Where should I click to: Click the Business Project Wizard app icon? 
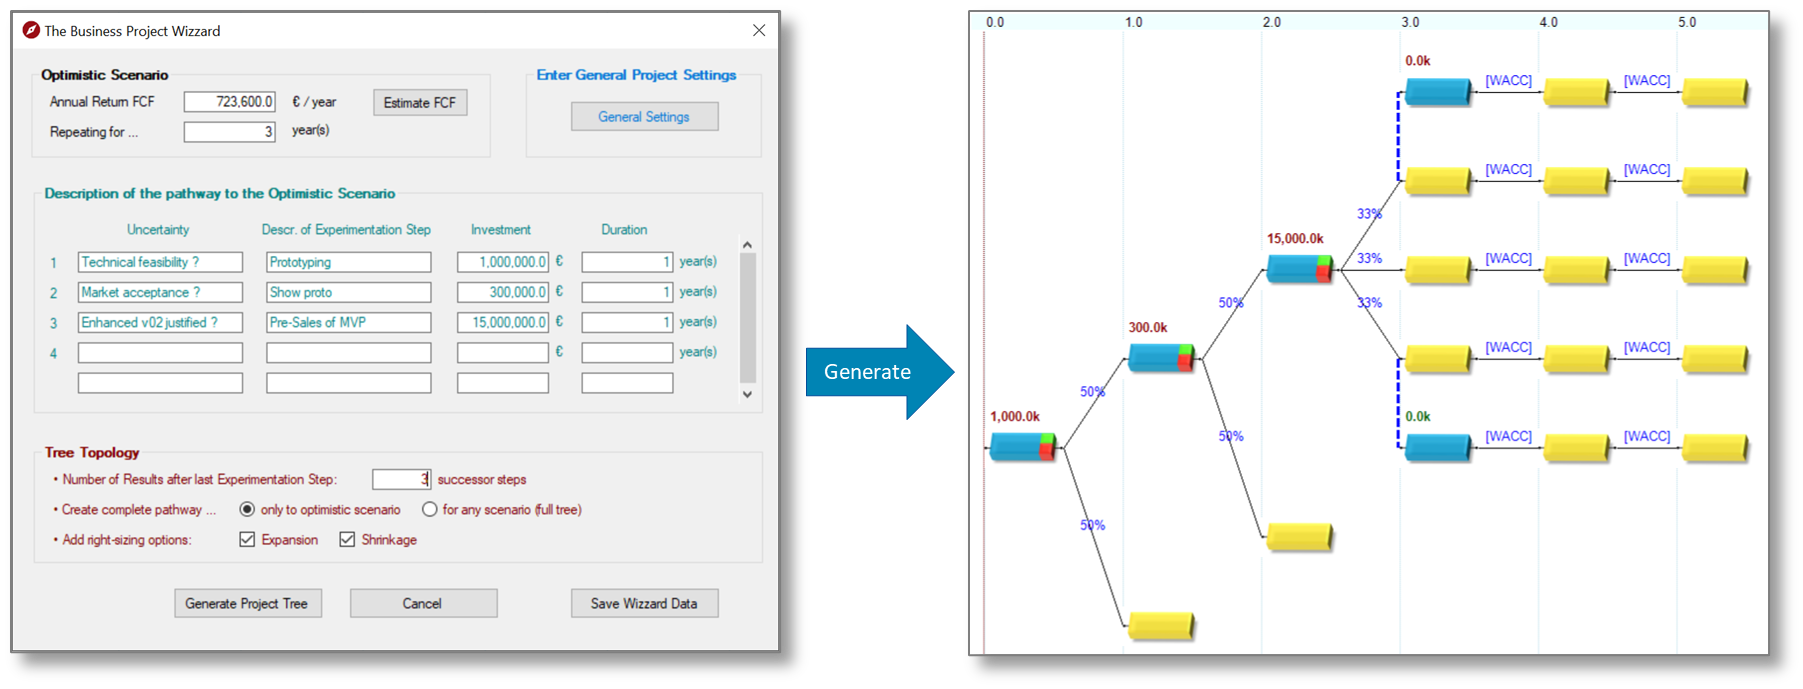pyautogui.click(x=31, y=31)
